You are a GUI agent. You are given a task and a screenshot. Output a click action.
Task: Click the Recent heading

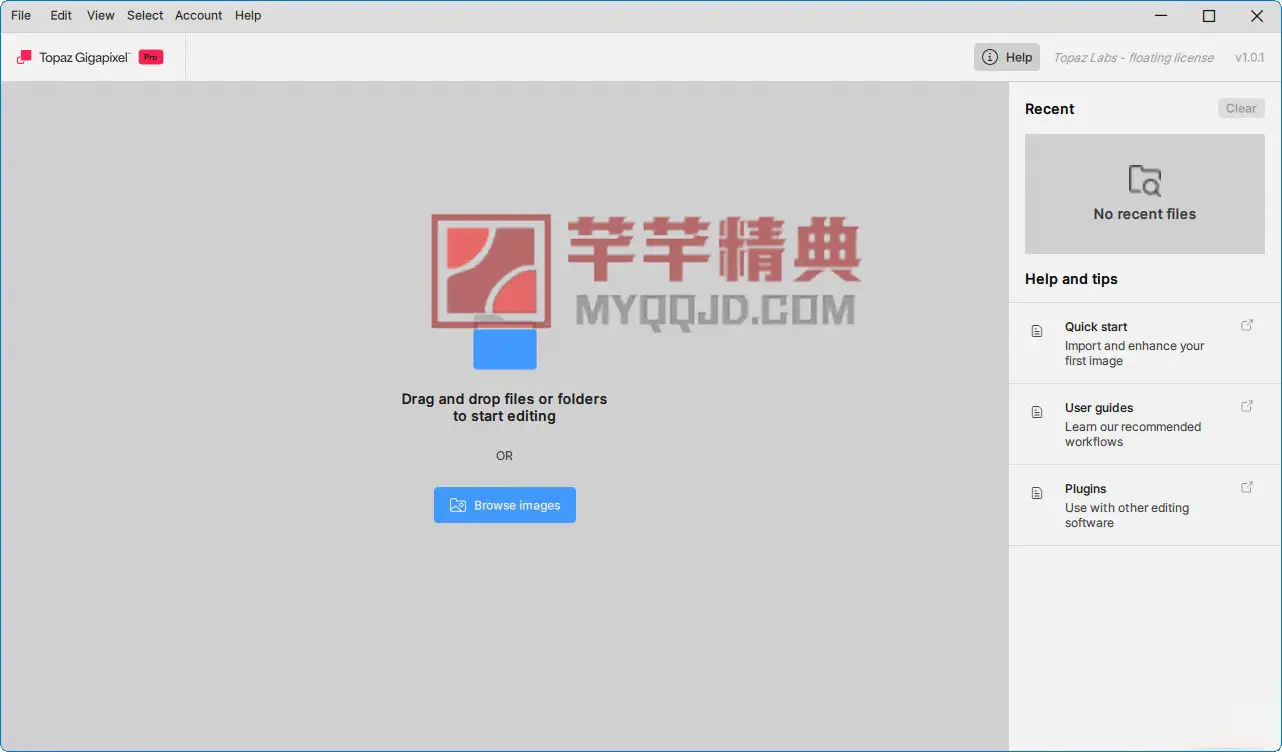1050,109
